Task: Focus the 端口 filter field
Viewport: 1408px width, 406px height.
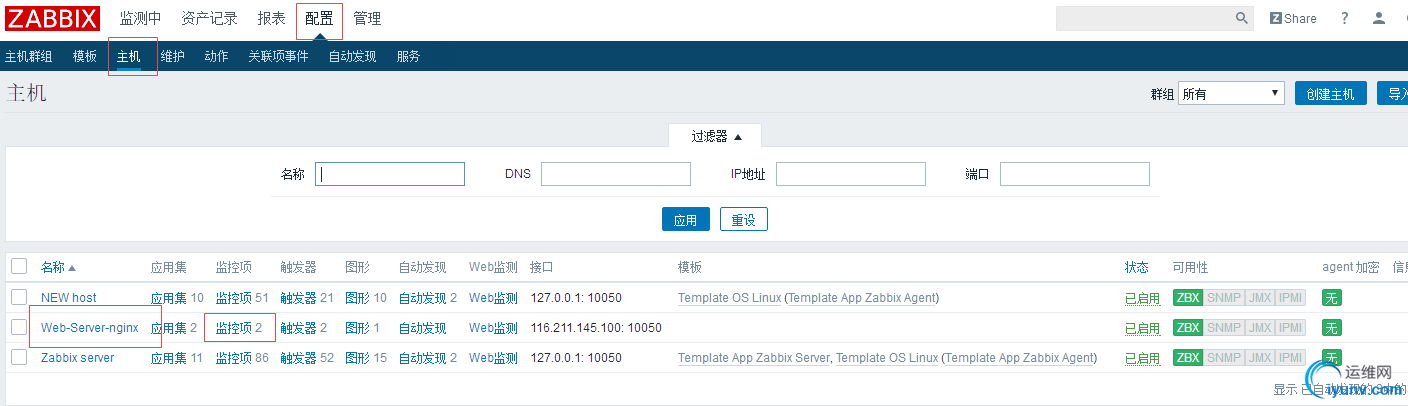Action: [1075, 174]
